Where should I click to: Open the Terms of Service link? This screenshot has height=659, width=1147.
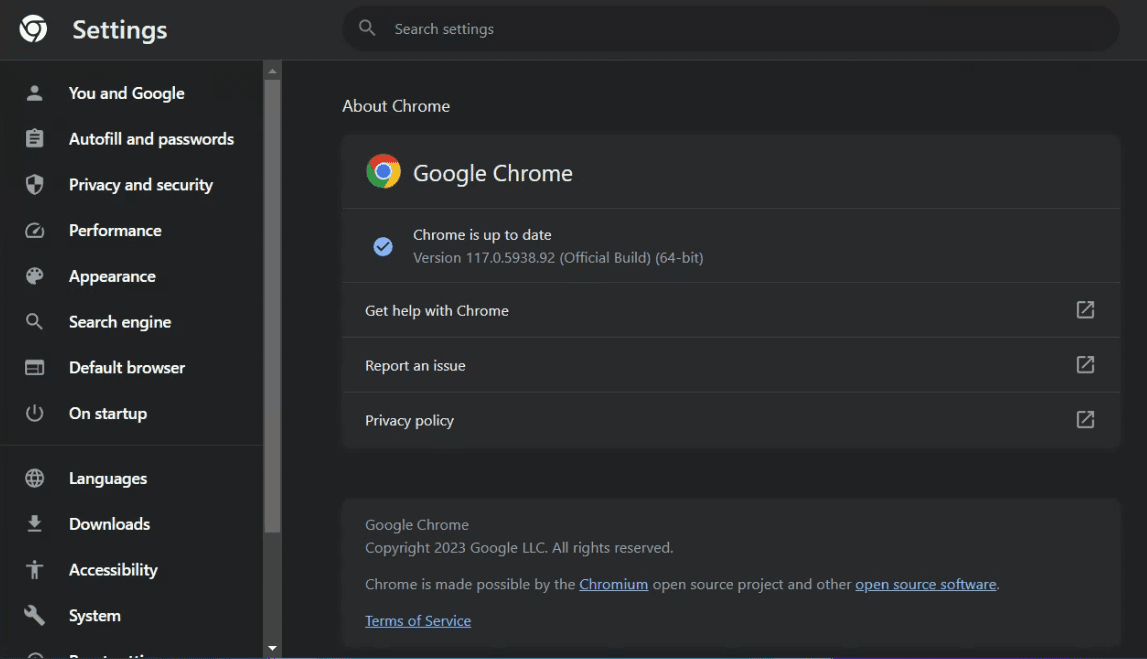(418, 621)
